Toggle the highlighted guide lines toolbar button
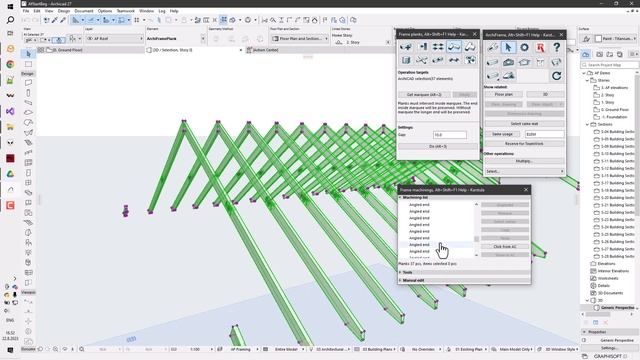 (76, 20)
